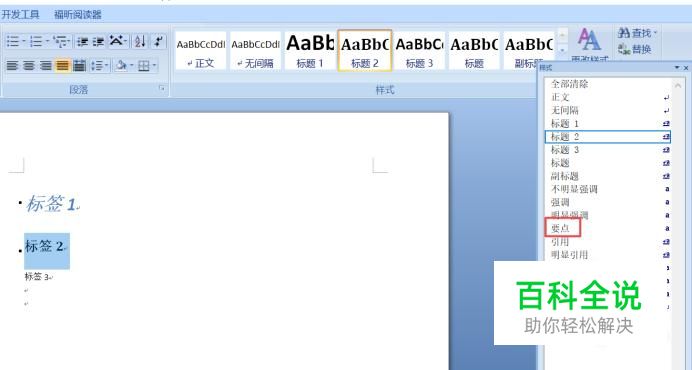692x370 pixels.
Task: Apply bullet list formatting icon
Action: pyautogui.click(x=12, y=42)
